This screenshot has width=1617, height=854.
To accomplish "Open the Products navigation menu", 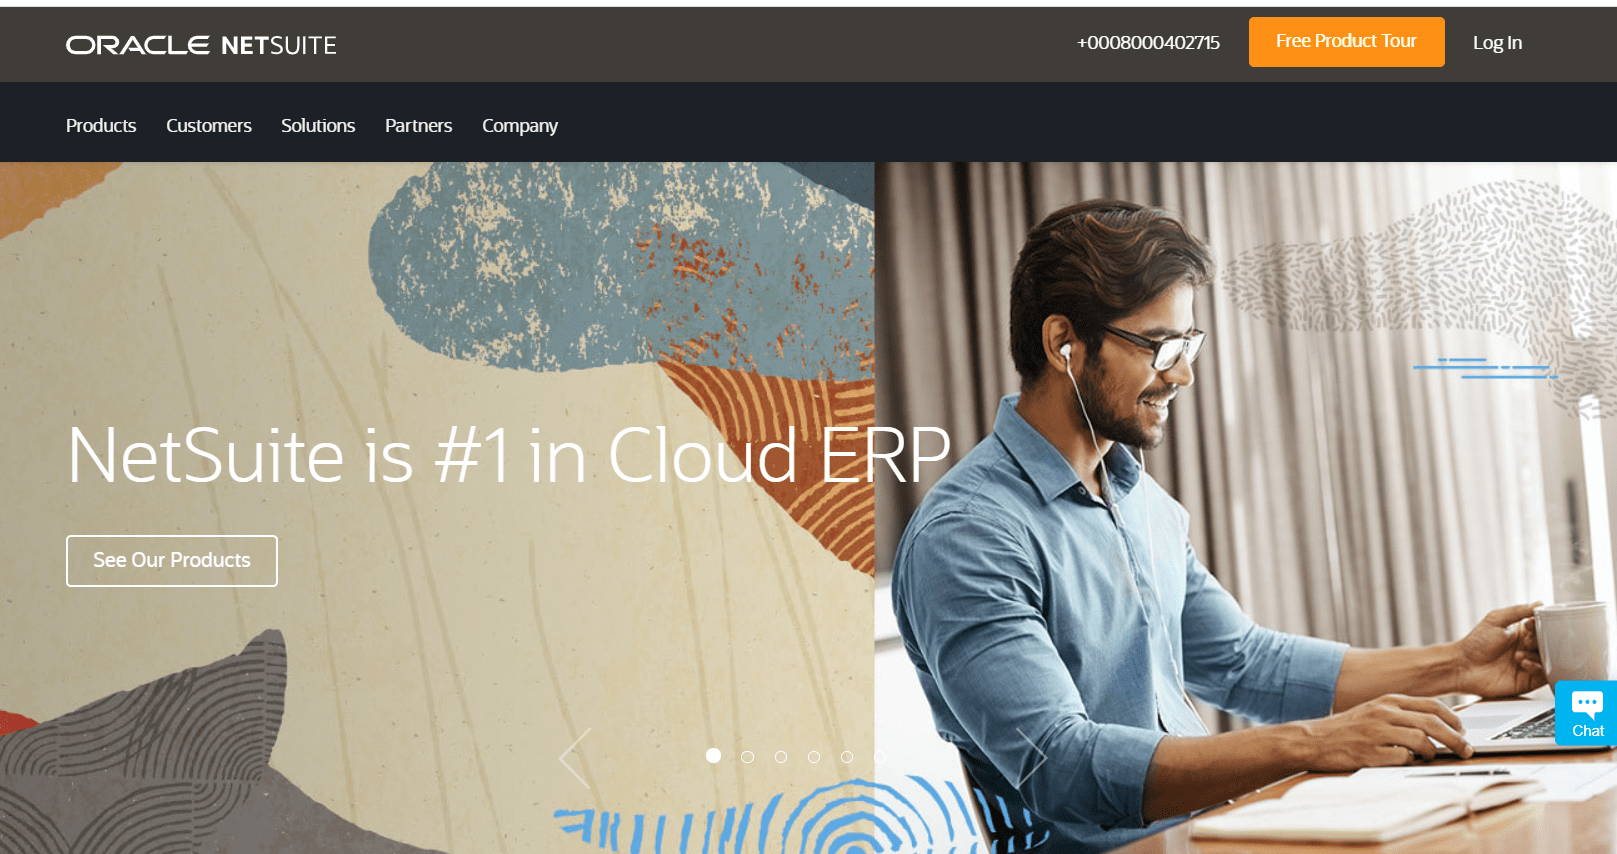I will 101,126.
